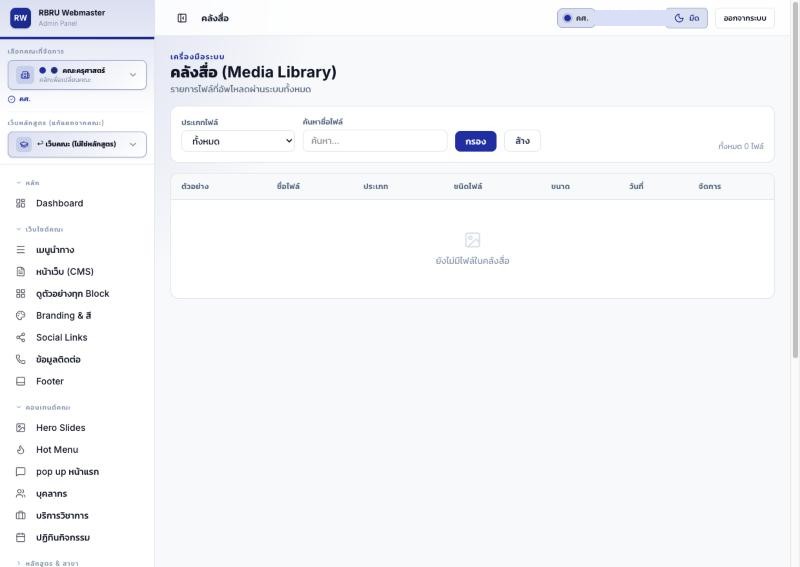Open the Social Links share icon

coord(20,337)
